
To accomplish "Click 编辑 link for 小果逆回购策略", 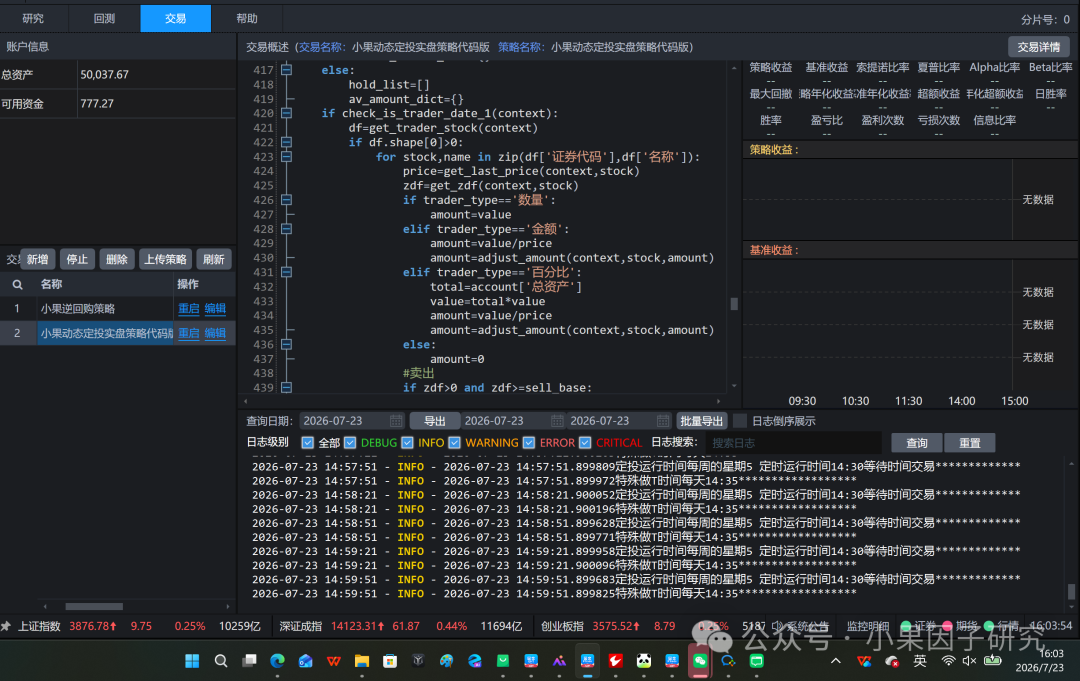I will click(215, 308).
